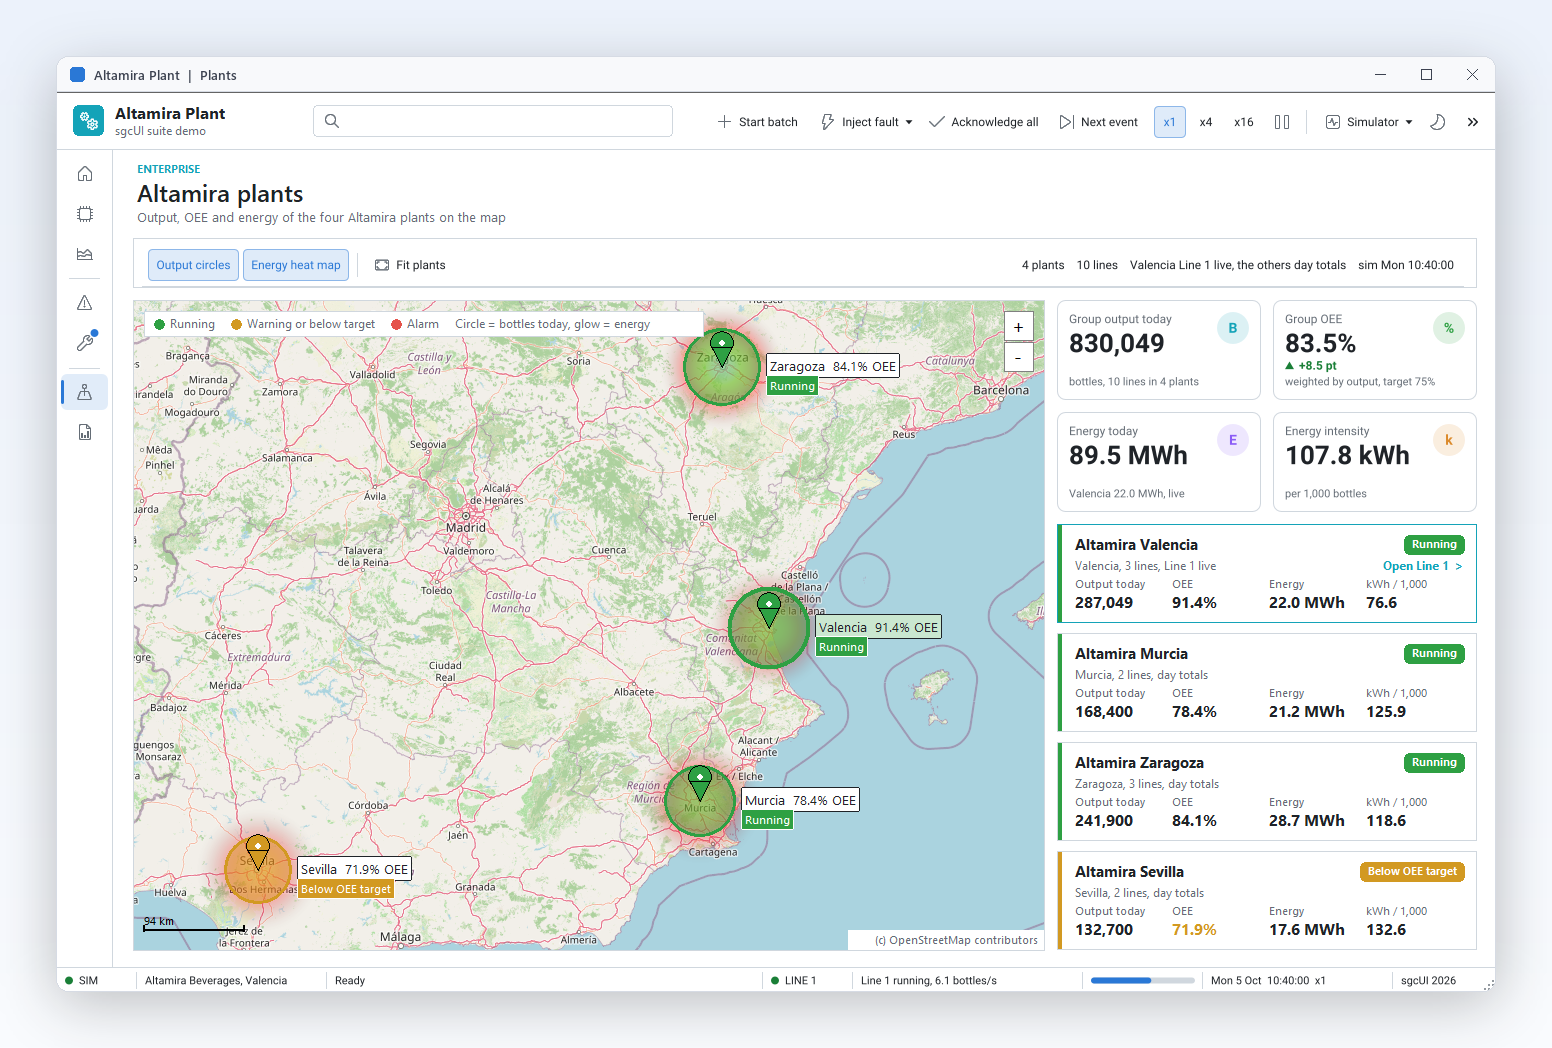This screenshot has width=1552, height=1048.
Task: Click the Energy intensity card
Action: click(1375, 462)
